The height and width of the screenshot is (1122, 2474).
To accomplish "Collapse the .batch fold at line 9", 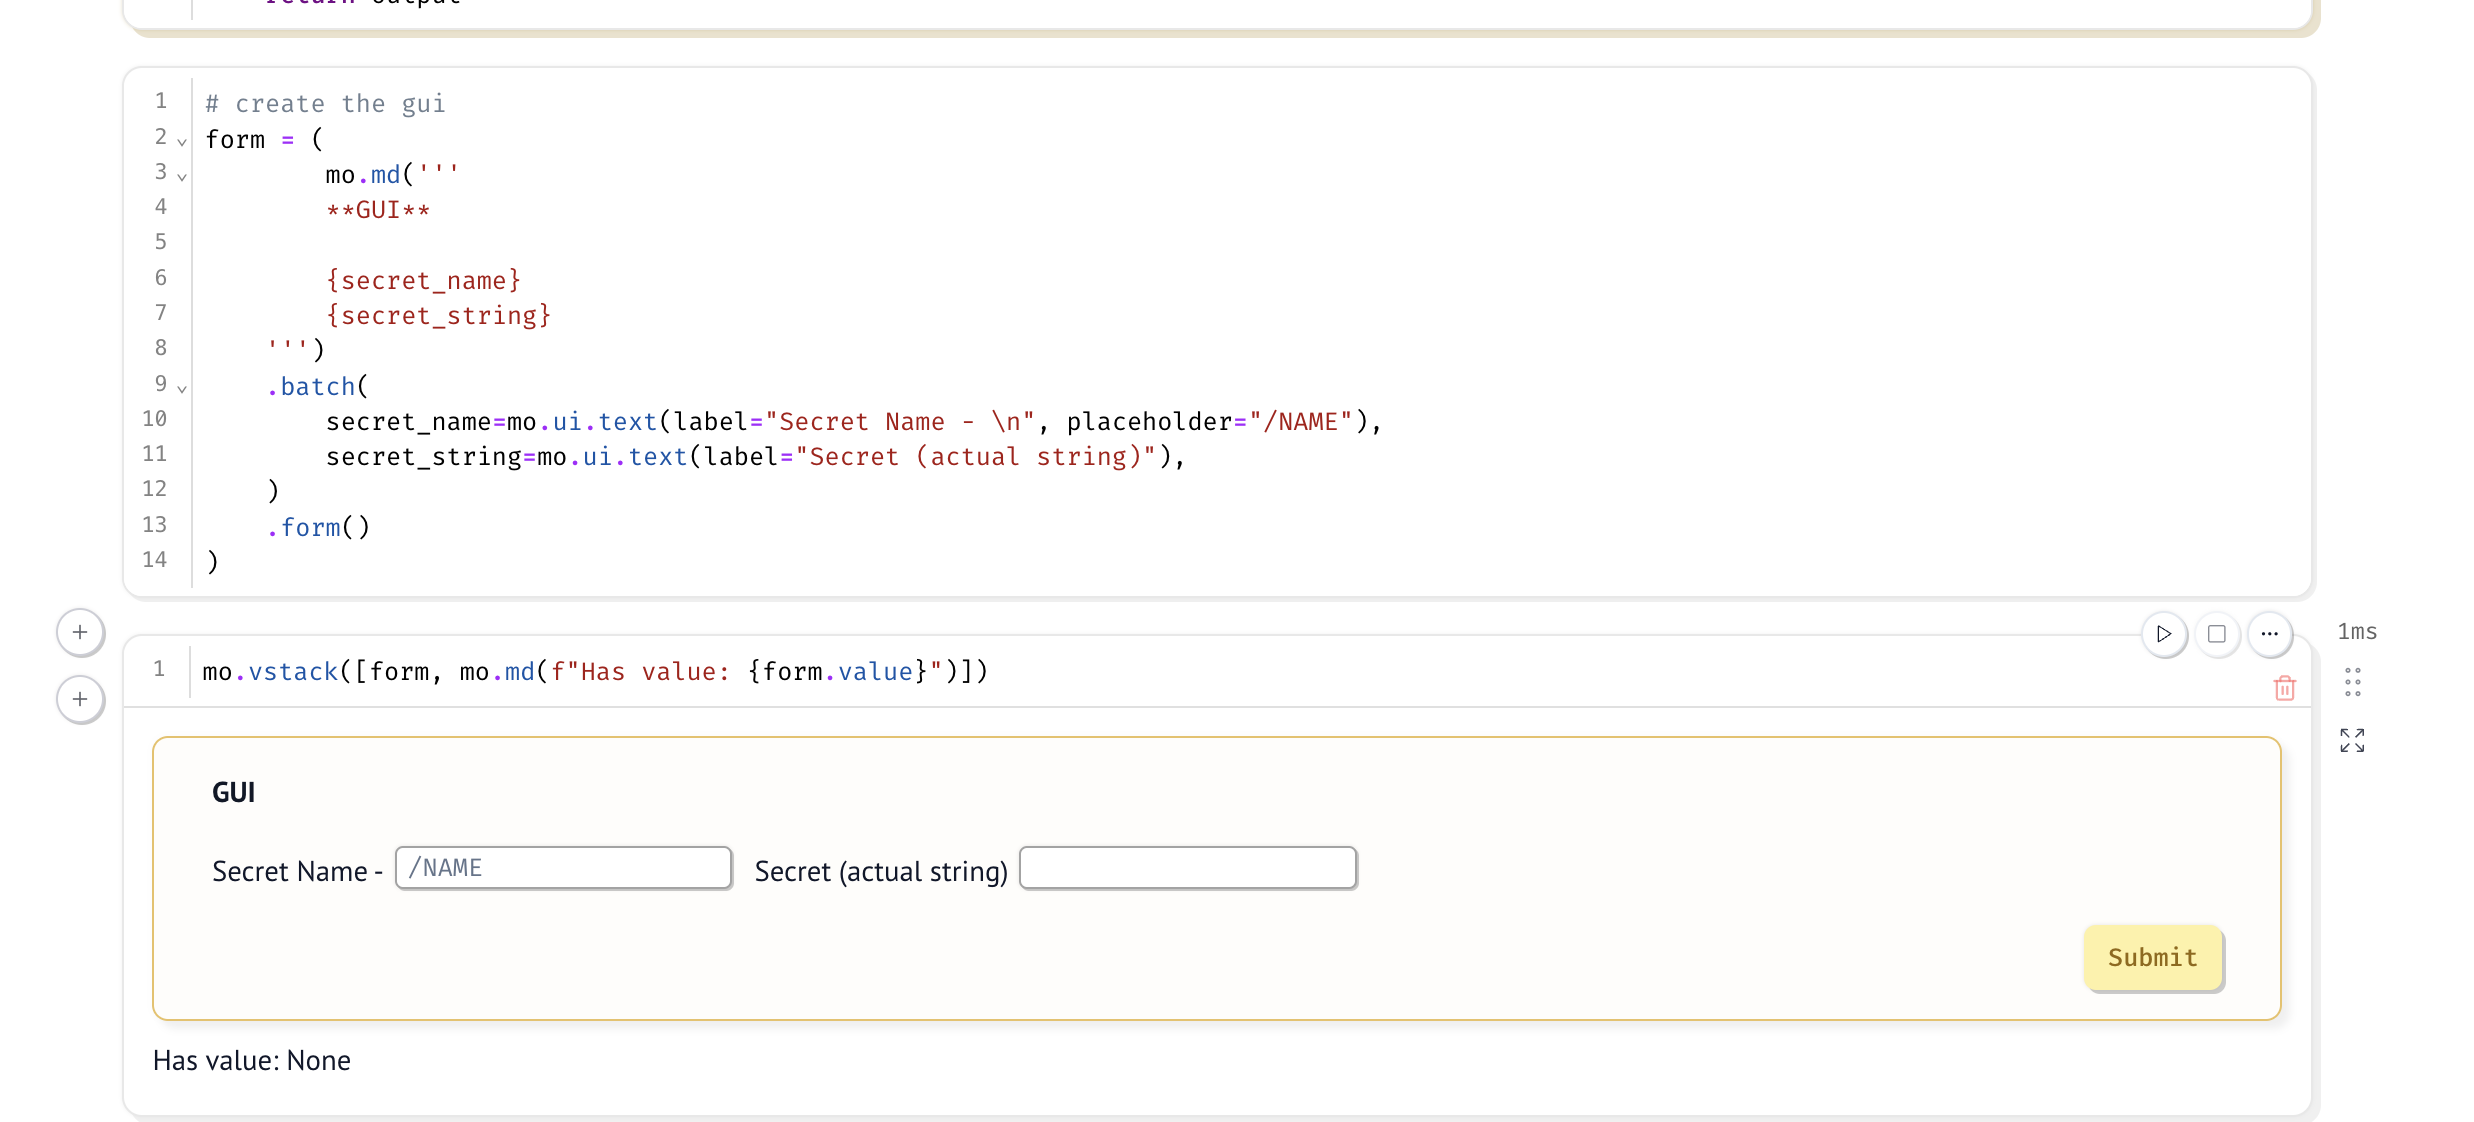I will point(182,388).
